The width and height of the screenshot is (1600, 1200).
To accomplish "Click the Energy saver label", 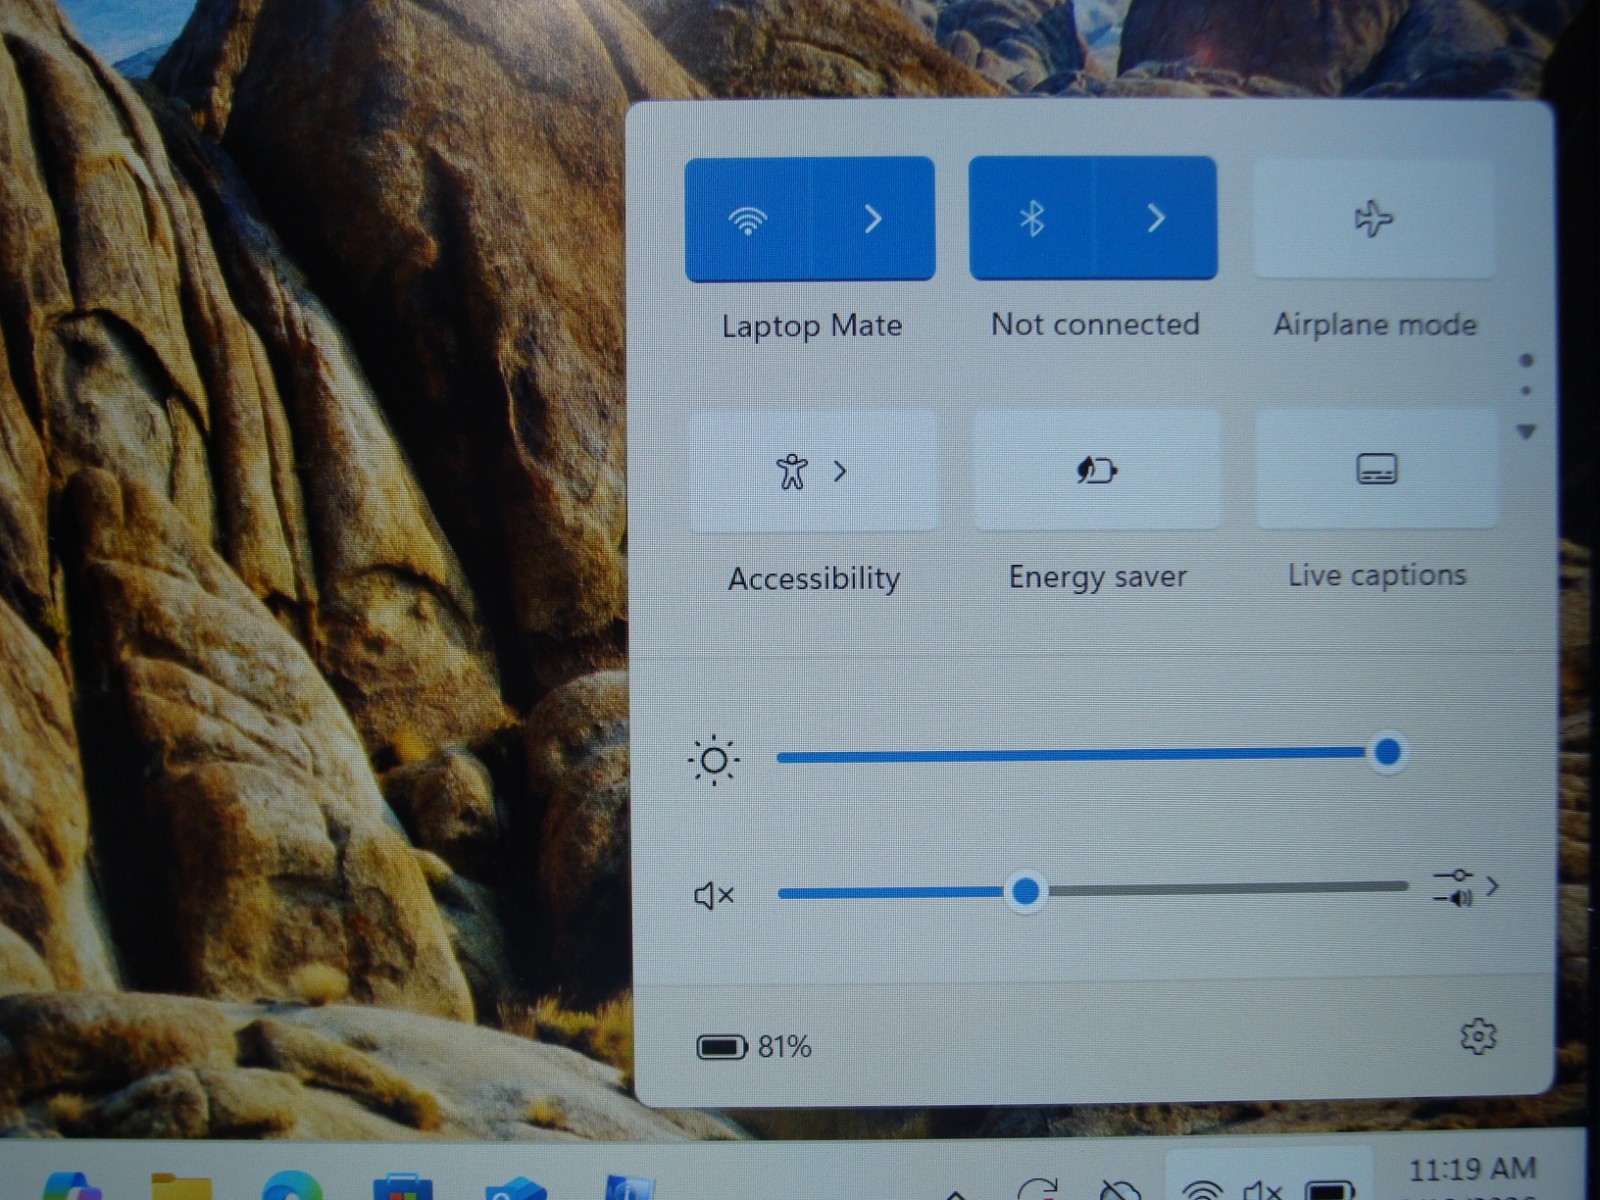I will 1097,577.
